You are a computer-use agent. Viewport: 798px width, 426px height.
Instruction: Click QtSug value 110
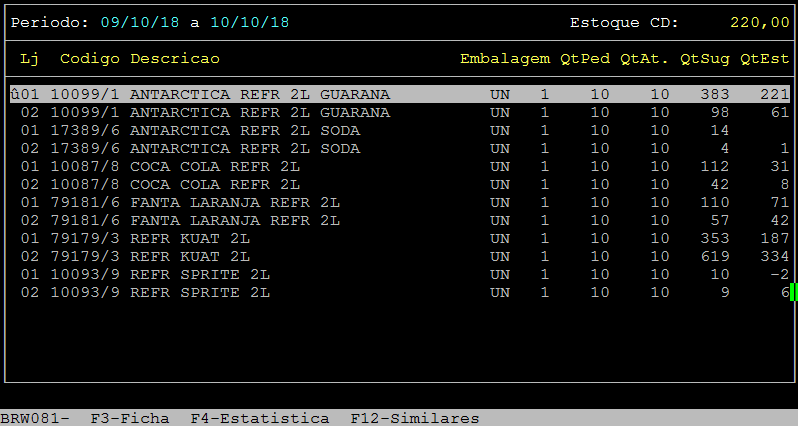click(x=715, y=203)
